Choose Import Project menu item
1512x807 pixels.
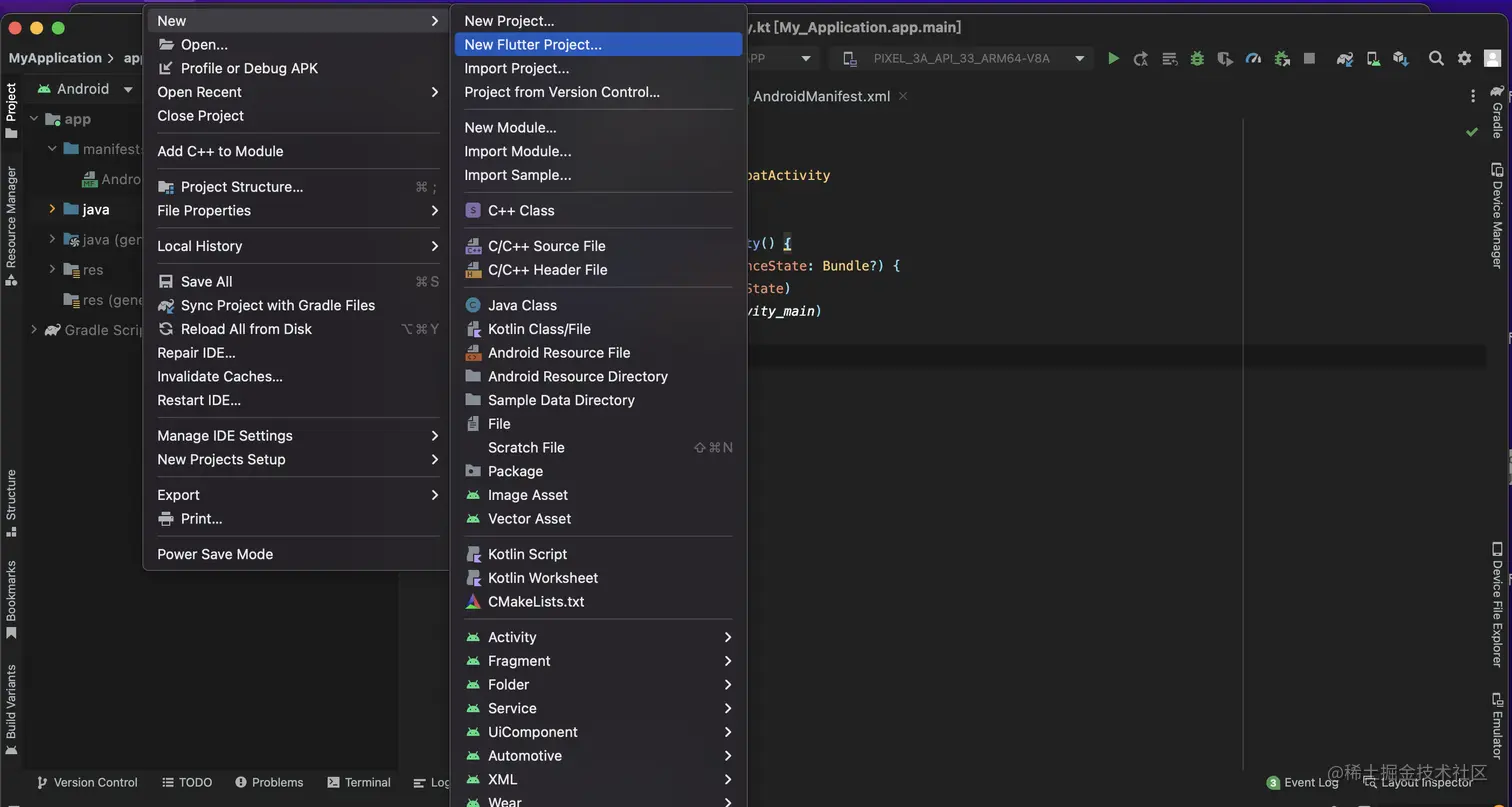tap(599, 69)
